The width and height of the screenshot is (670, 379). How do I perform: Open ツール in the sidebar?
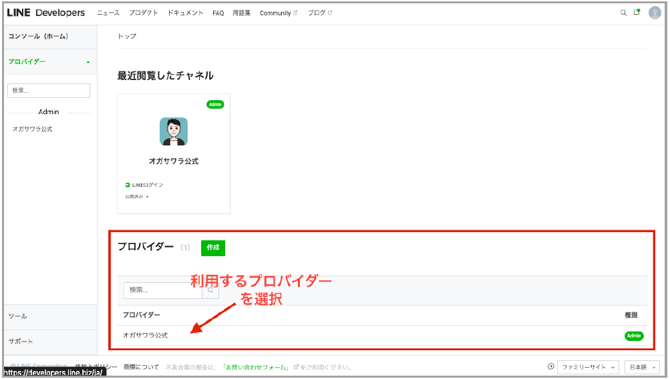[x=18, y=316]
